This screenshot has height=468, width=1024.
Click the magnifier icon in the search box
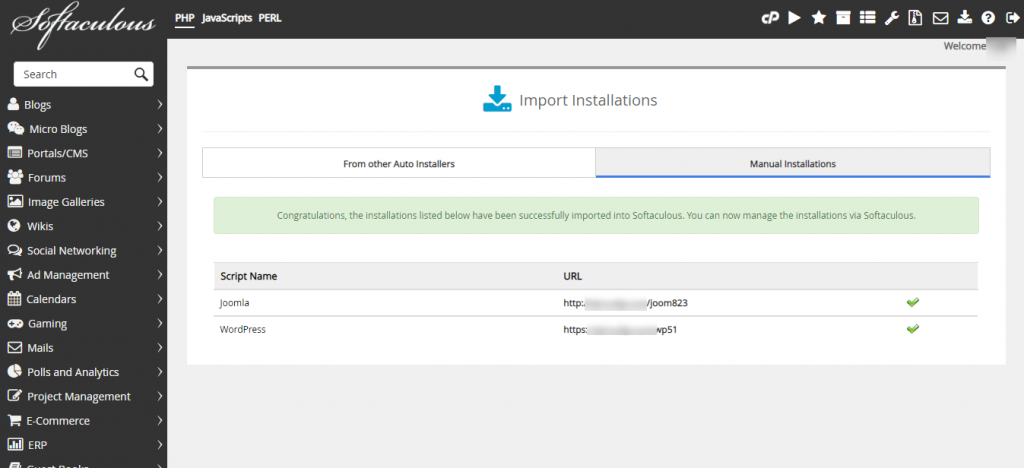pos(141,74)
